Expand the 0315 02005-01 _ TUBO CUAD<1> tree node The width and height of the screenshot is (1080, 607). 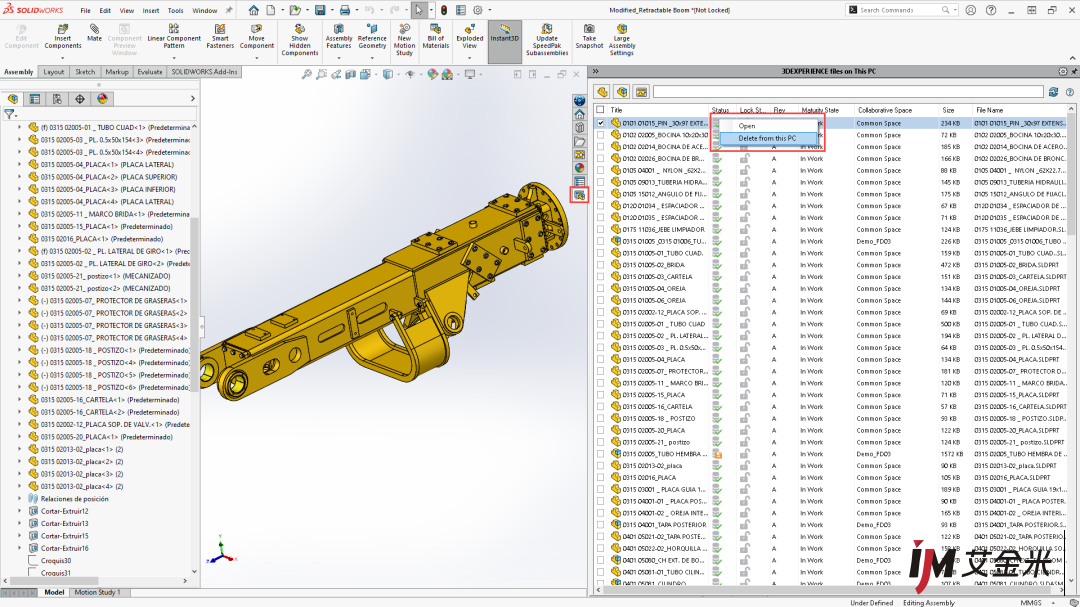[19, 127]
